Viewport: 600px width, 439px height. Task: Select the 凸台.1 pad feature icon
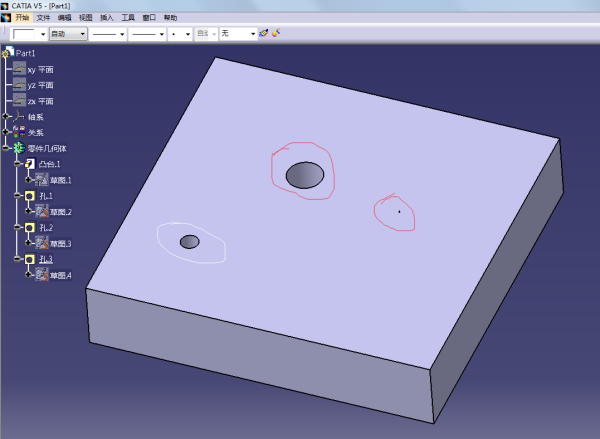click(30, 164)
